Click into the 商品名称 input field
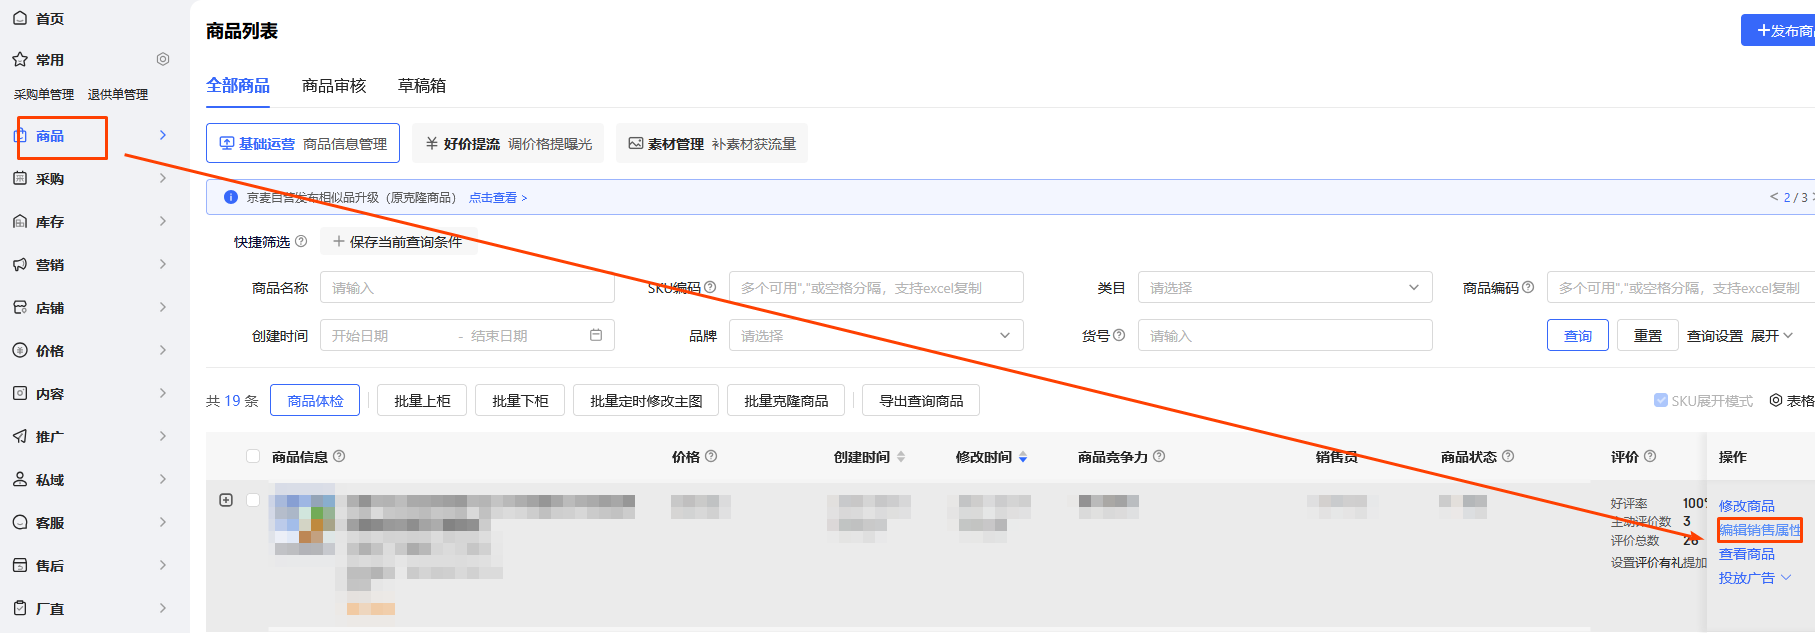Viewport: 1815px width, 633px height. click(x=466, y=288)
